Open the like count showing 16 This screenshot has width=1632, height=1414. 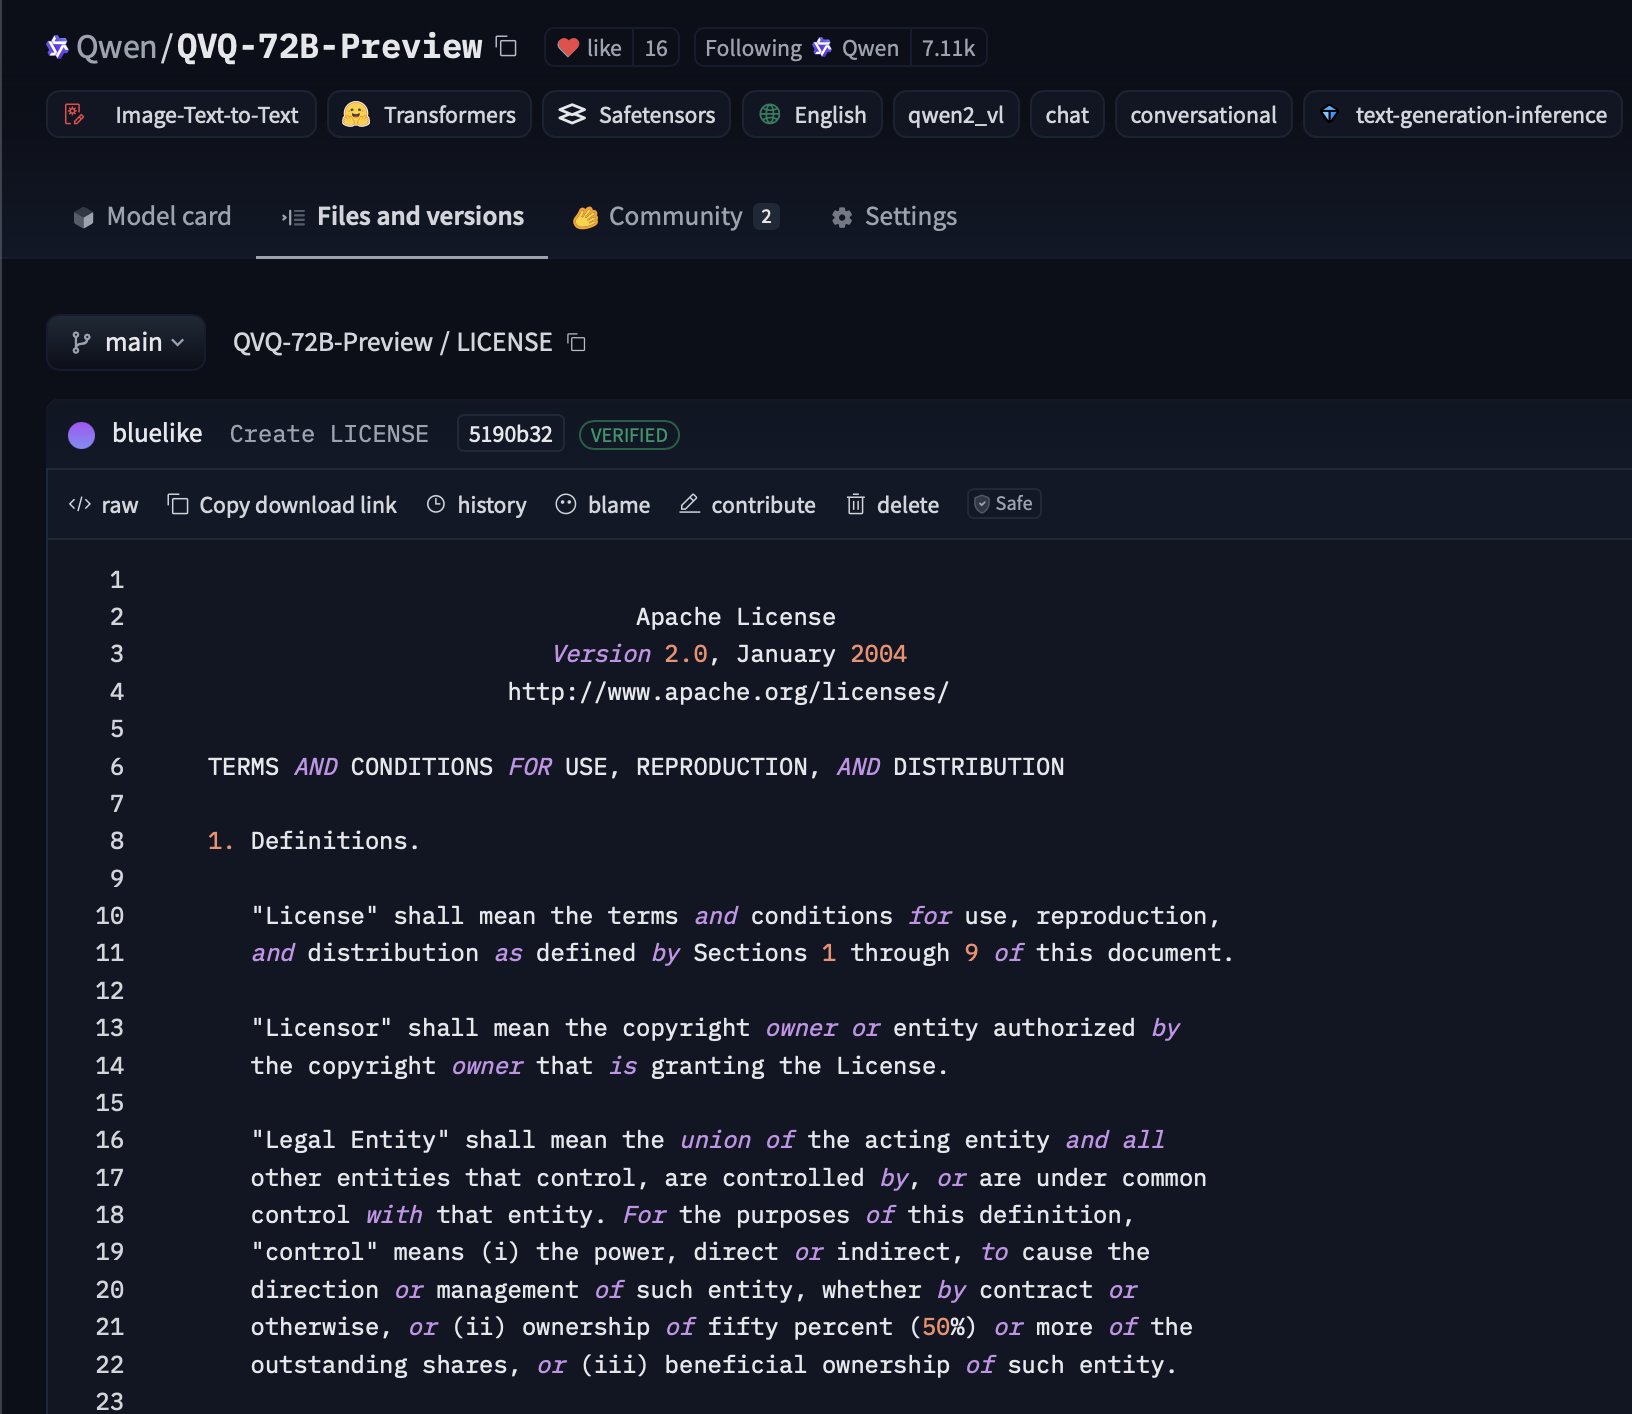click(x=656, y=48)
